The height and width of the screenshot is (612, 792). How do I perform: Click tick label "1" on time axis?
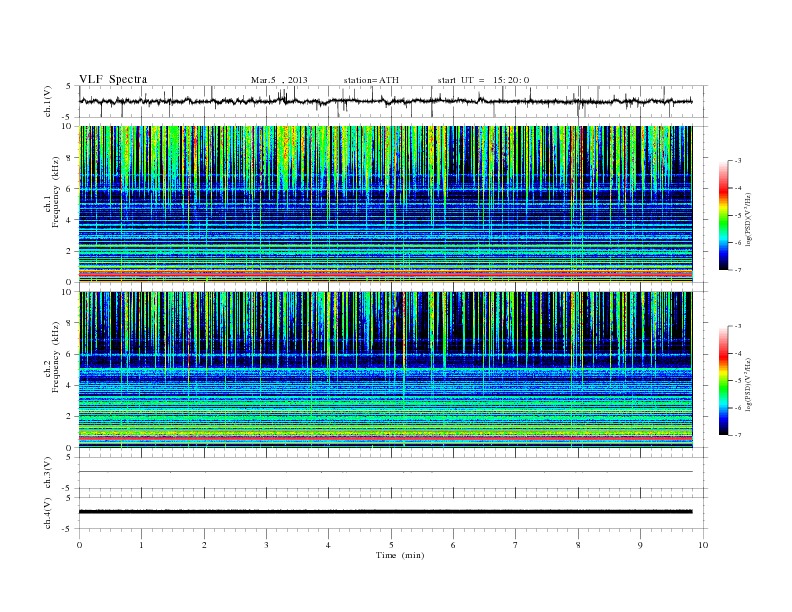click(141, 545)
